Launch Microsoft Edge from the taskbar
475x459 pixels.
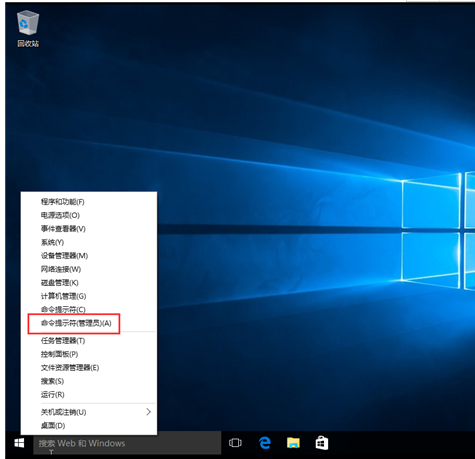[x=265, y=443]
